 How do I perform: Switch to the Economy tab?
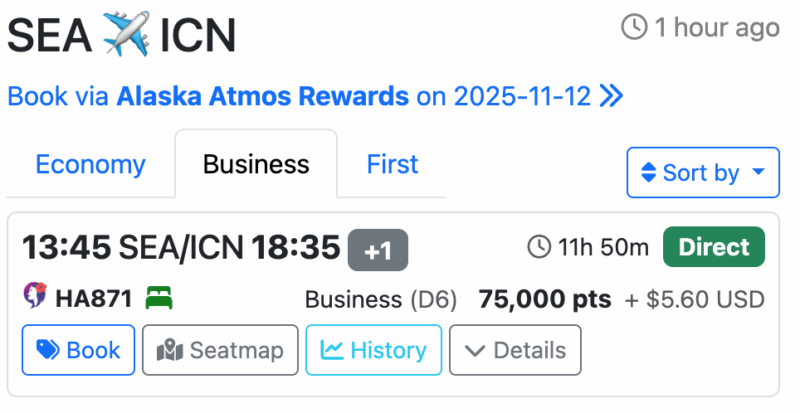coord(90,164)
